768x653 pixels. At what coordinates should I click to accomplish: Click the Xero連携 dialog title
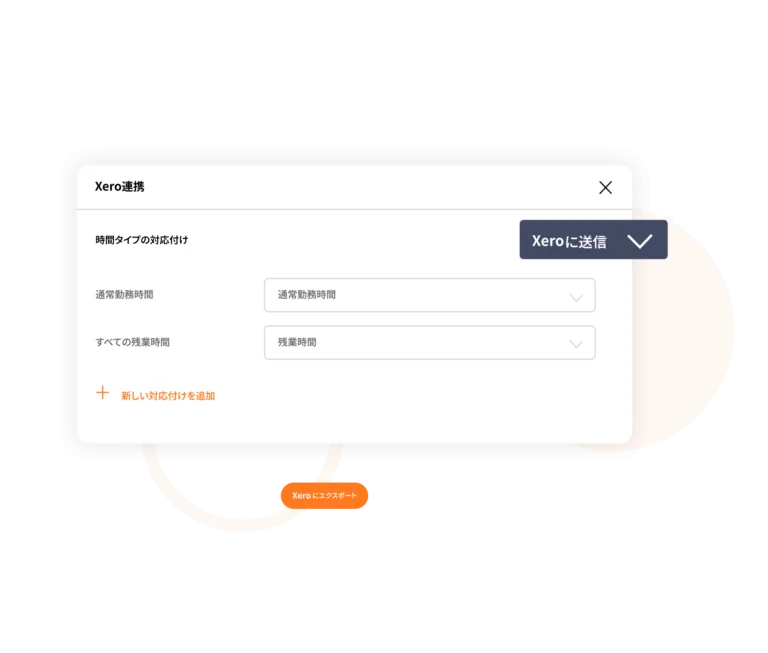pyautogui.click(x=120, y=187)
